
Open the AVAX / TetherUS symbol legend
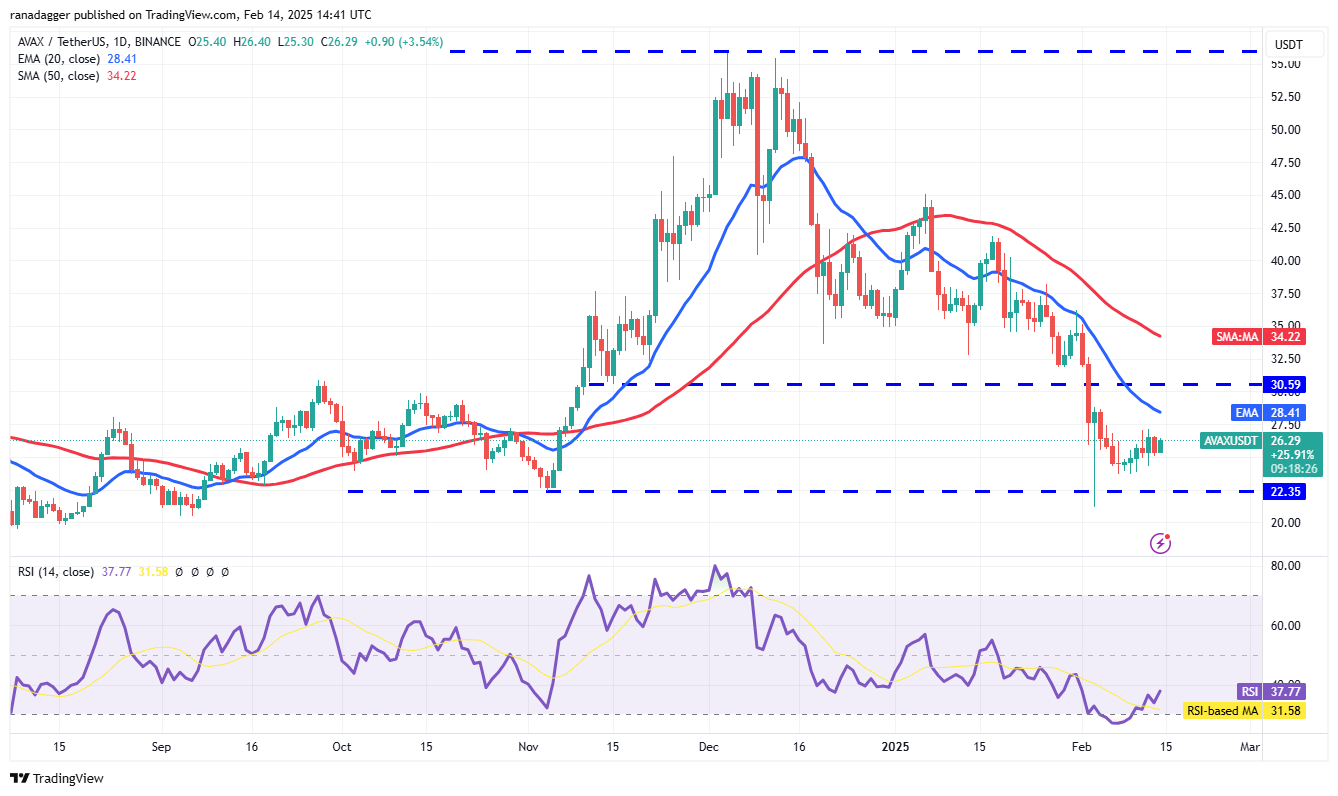62,42
